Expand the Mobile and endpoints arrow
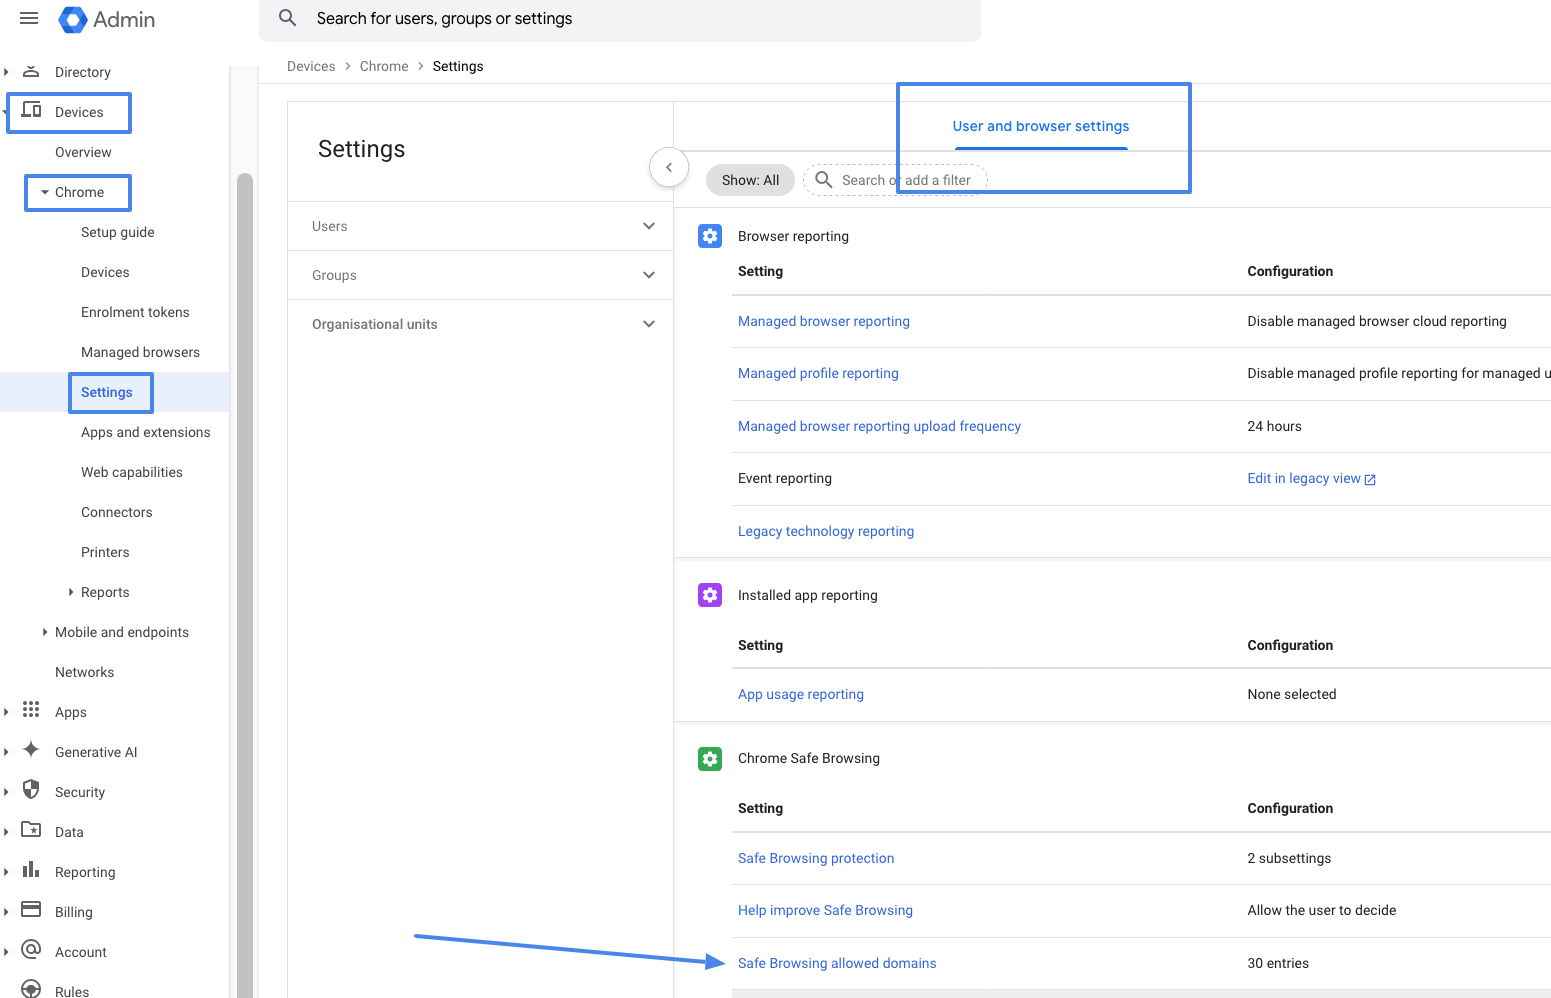Screen dimensions: 1551x998 [x=45, y=632]
